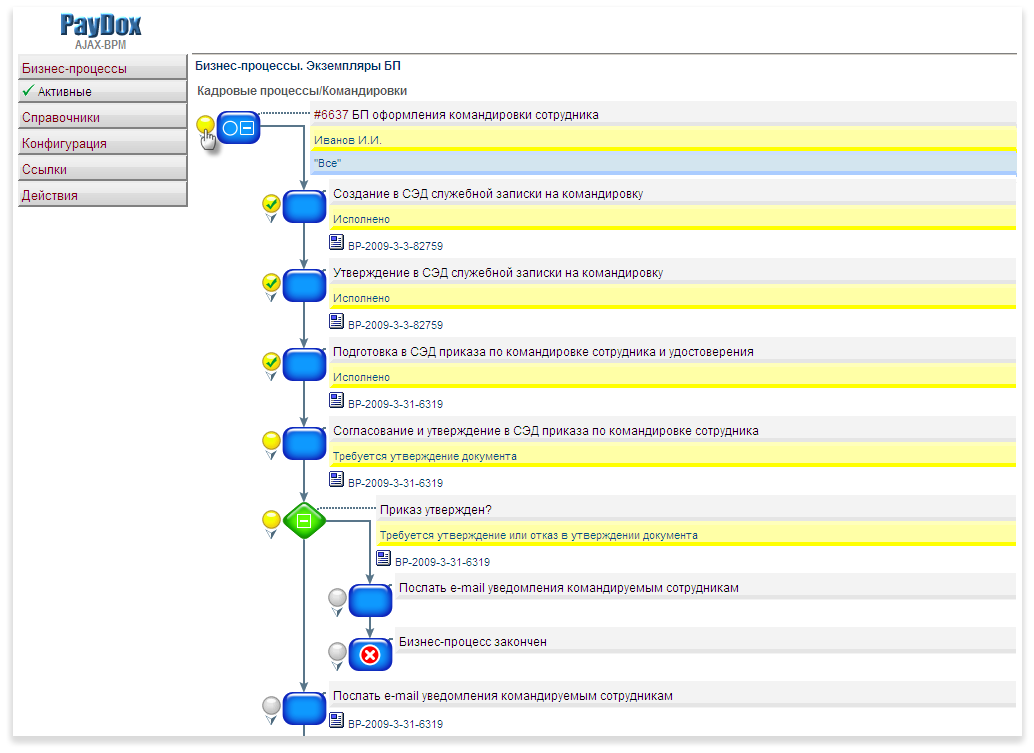
Task: Open document icon in the Подготовка step
Action: 336,401
